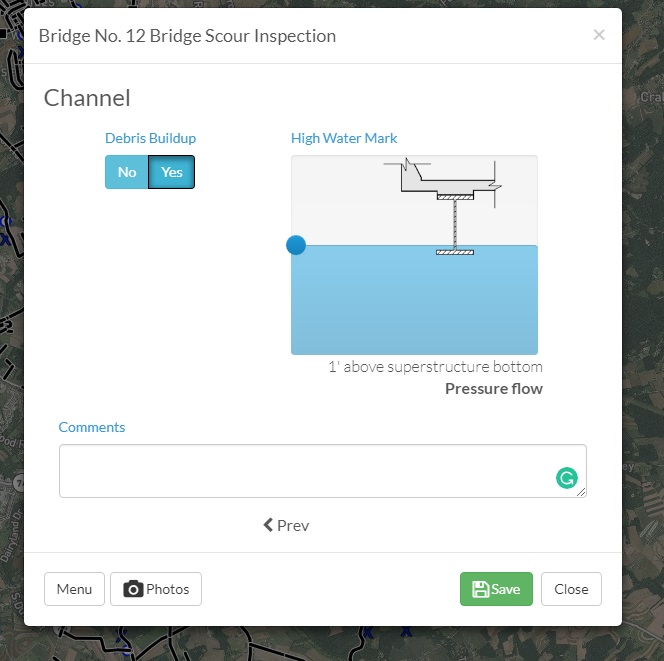
Task: Click the High Water Mark label
Action: pos(344,138)
